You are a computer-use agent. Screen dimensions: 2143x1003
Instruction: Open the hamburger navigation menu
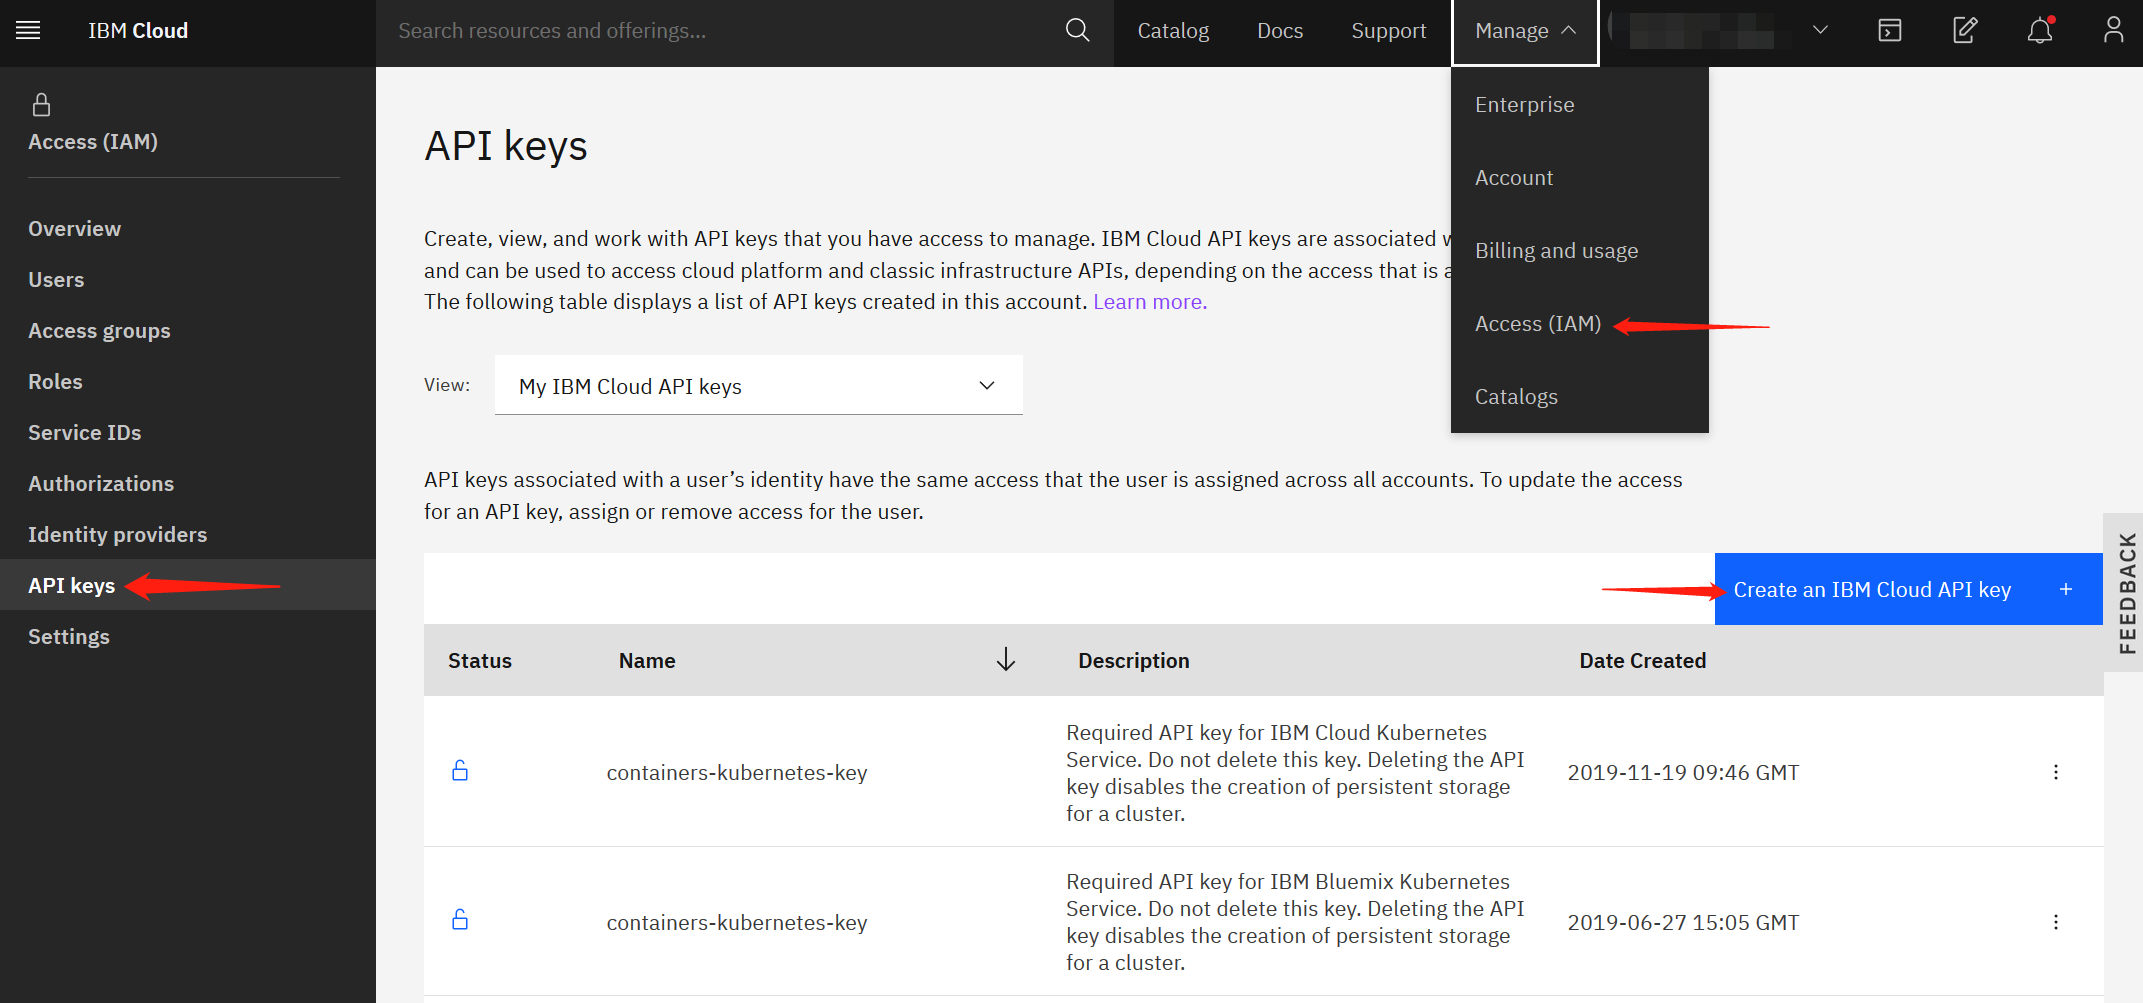click(x=28, y=31)
